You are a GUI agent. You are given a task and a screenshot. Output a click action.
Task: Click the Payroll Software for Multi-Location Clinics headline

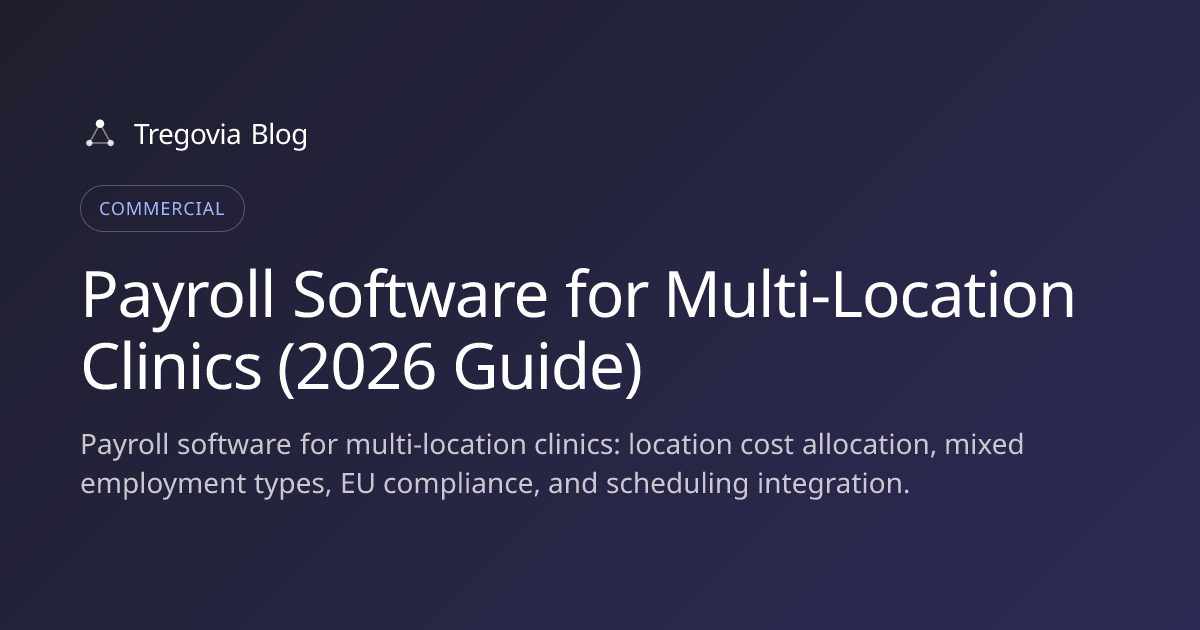pyautogui.click(x=577, y=332)
